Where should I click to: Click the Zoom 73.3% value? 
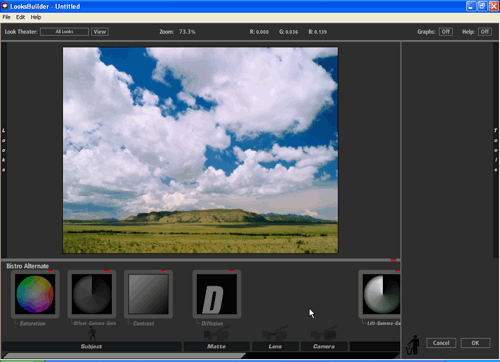(x=187, y=32)
